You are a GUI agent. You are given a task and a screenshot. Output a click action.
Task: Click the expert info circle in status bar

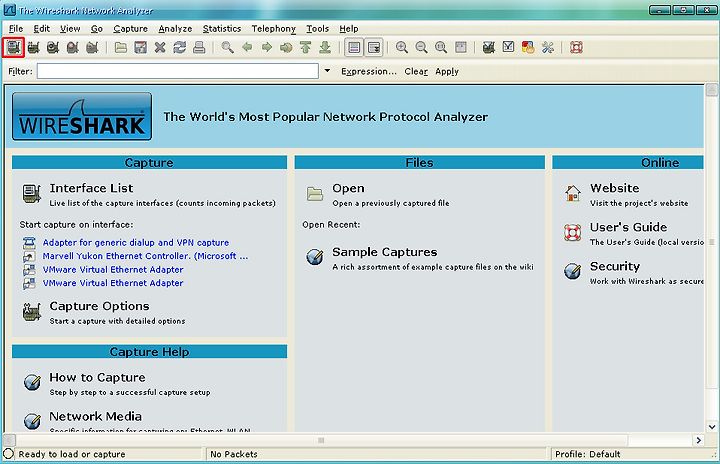click(8, 454)
